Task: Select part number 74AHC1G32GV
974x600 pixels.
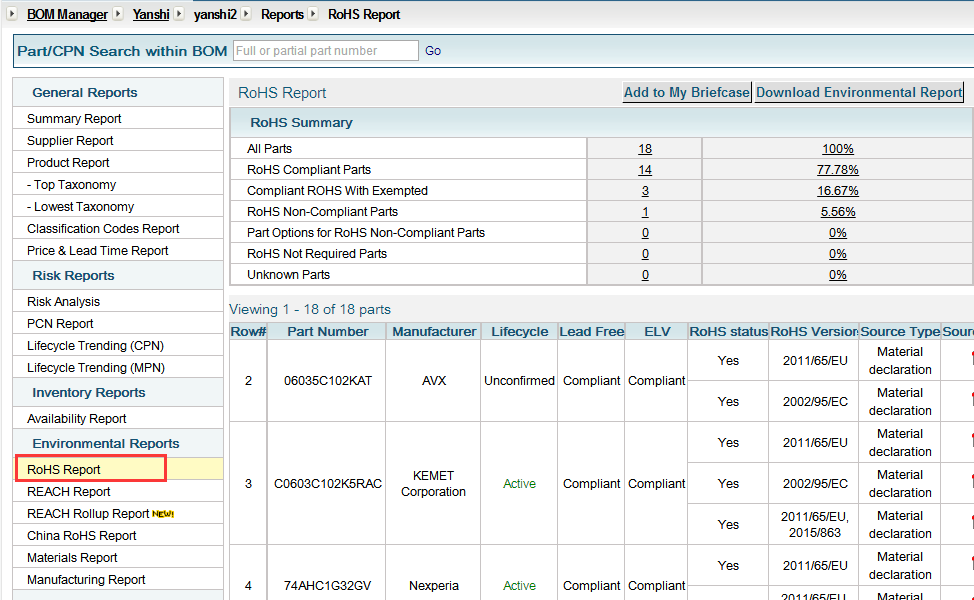Action: 327,586
